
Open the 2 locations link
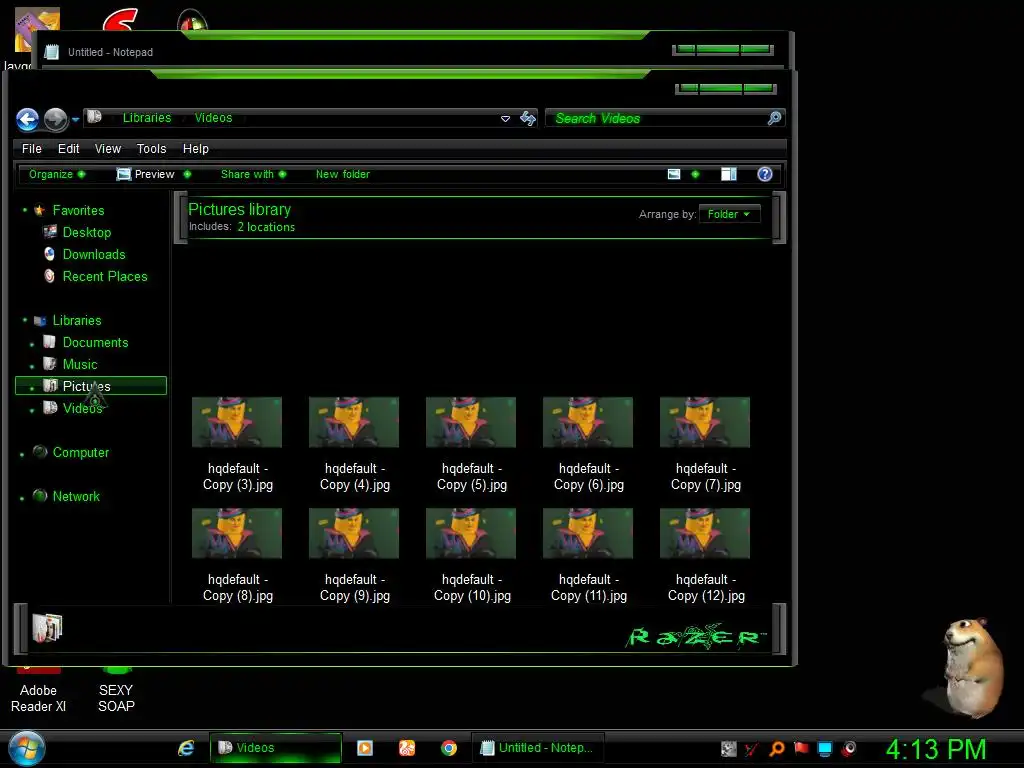pyautogui.click(x=266, y=227)
